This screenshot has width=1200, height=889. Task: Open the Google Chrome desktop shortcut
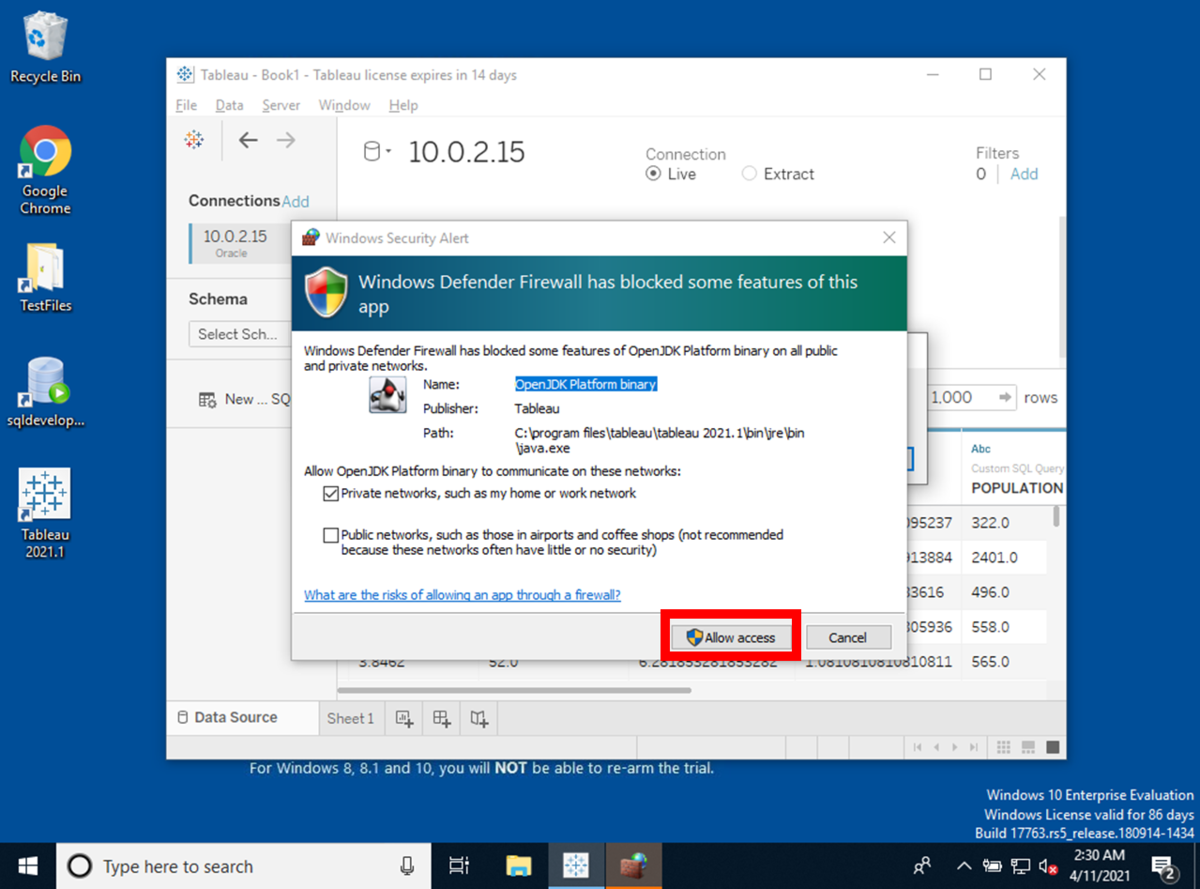(x=45, y=171)
